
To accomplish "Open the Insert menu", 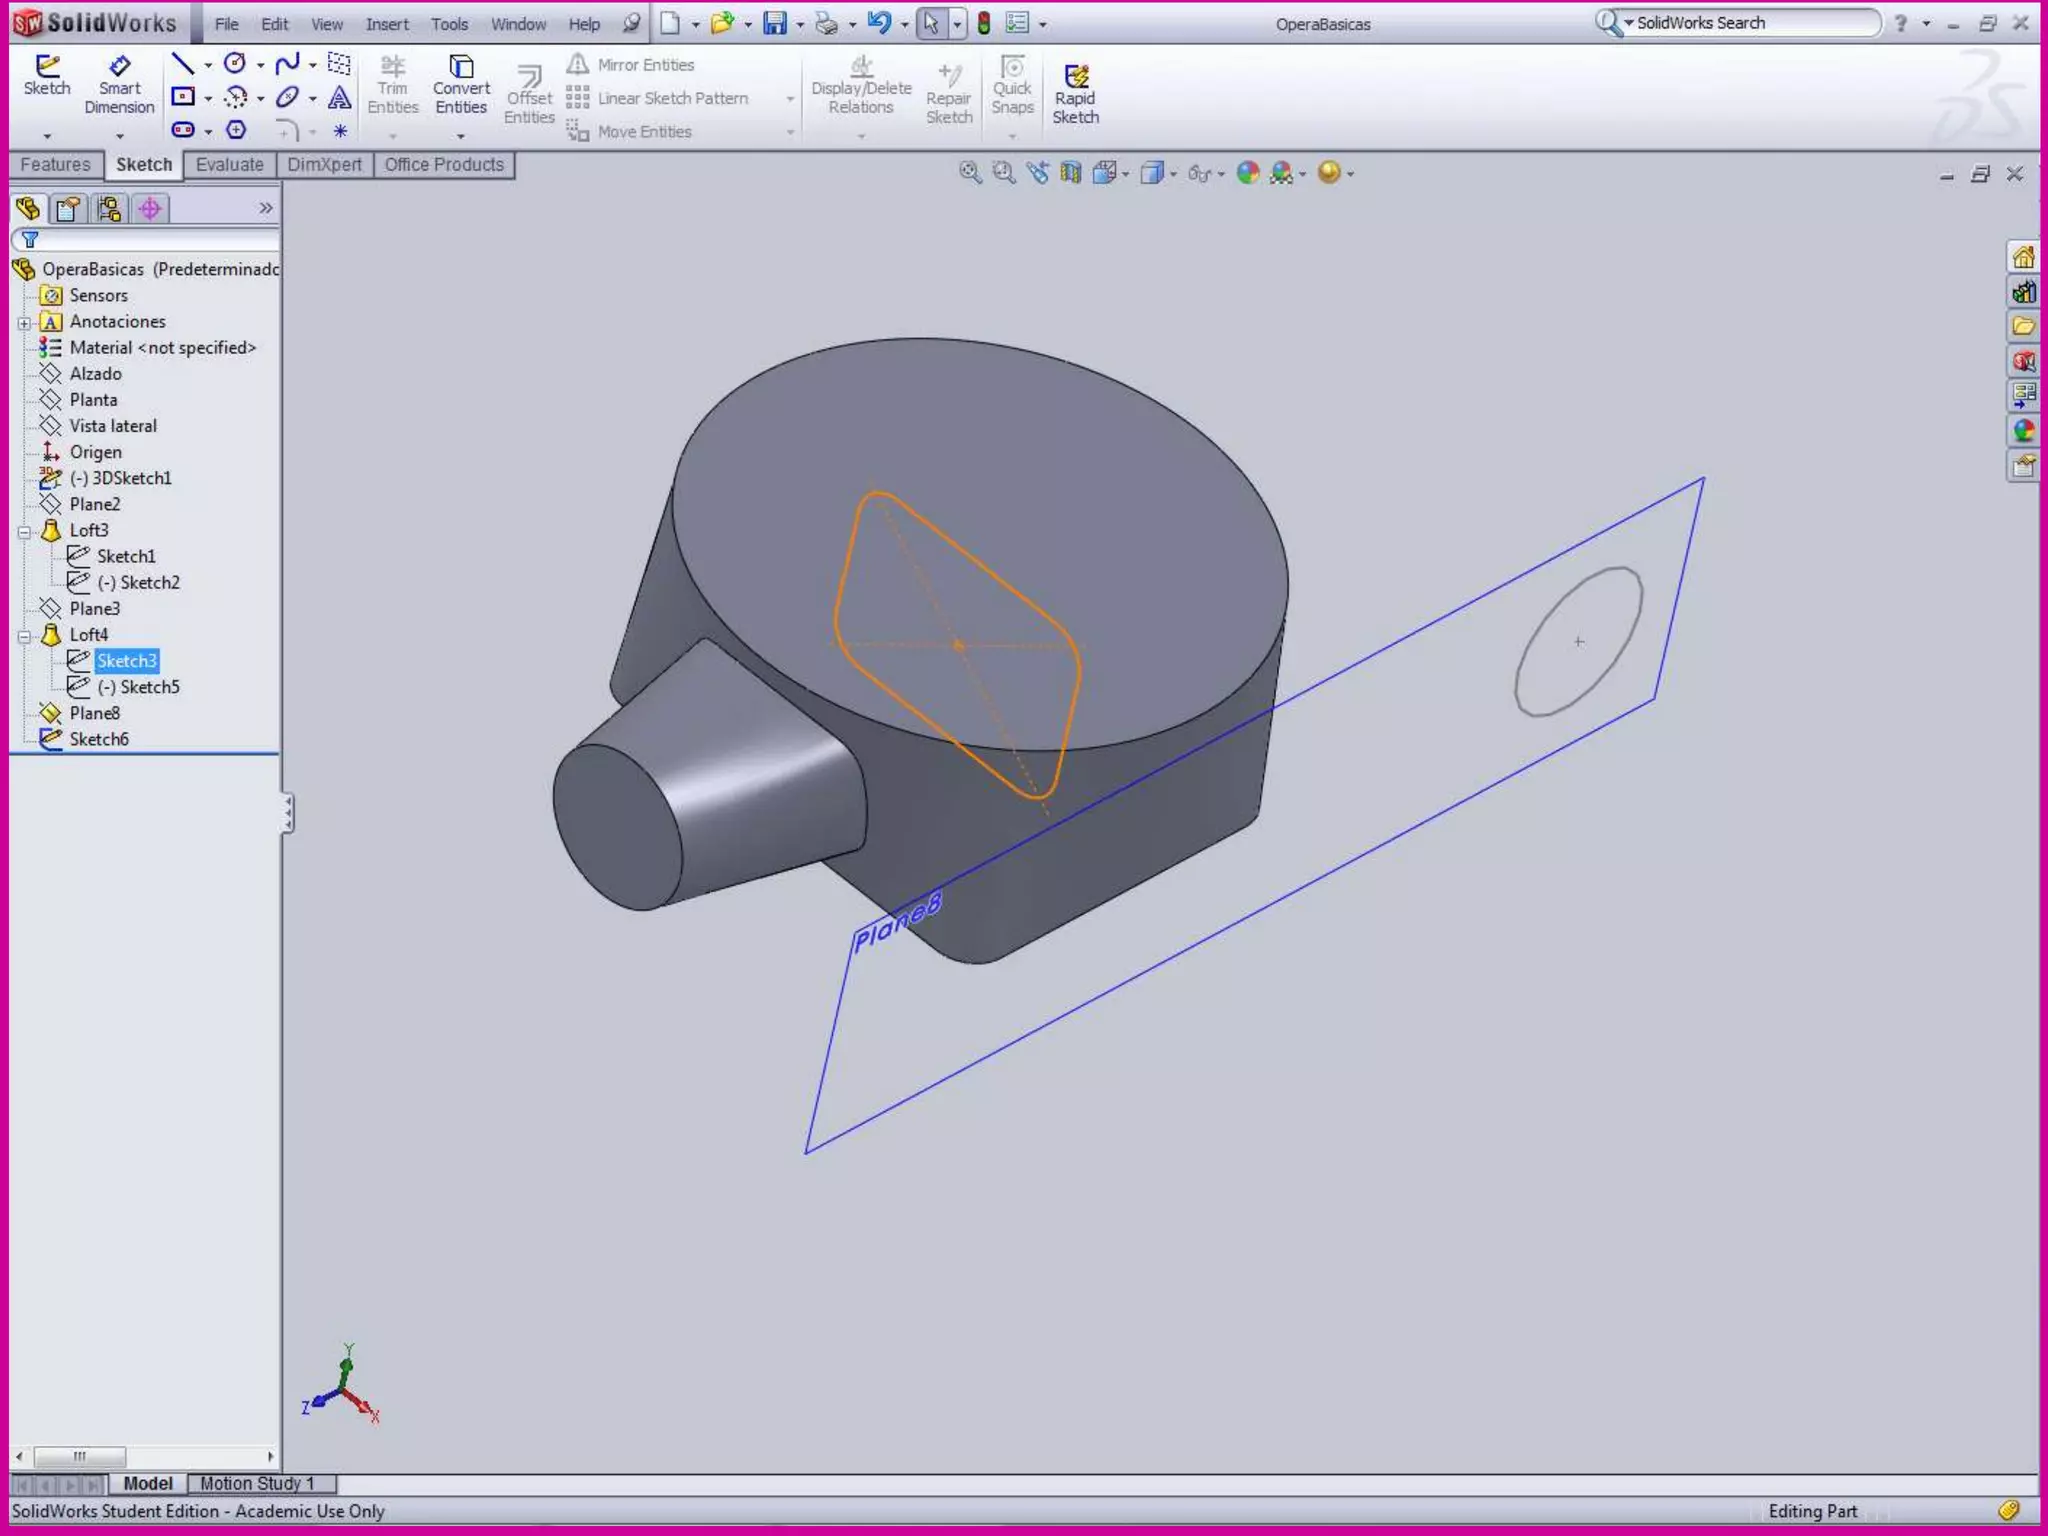I will [x=386, y=24].
